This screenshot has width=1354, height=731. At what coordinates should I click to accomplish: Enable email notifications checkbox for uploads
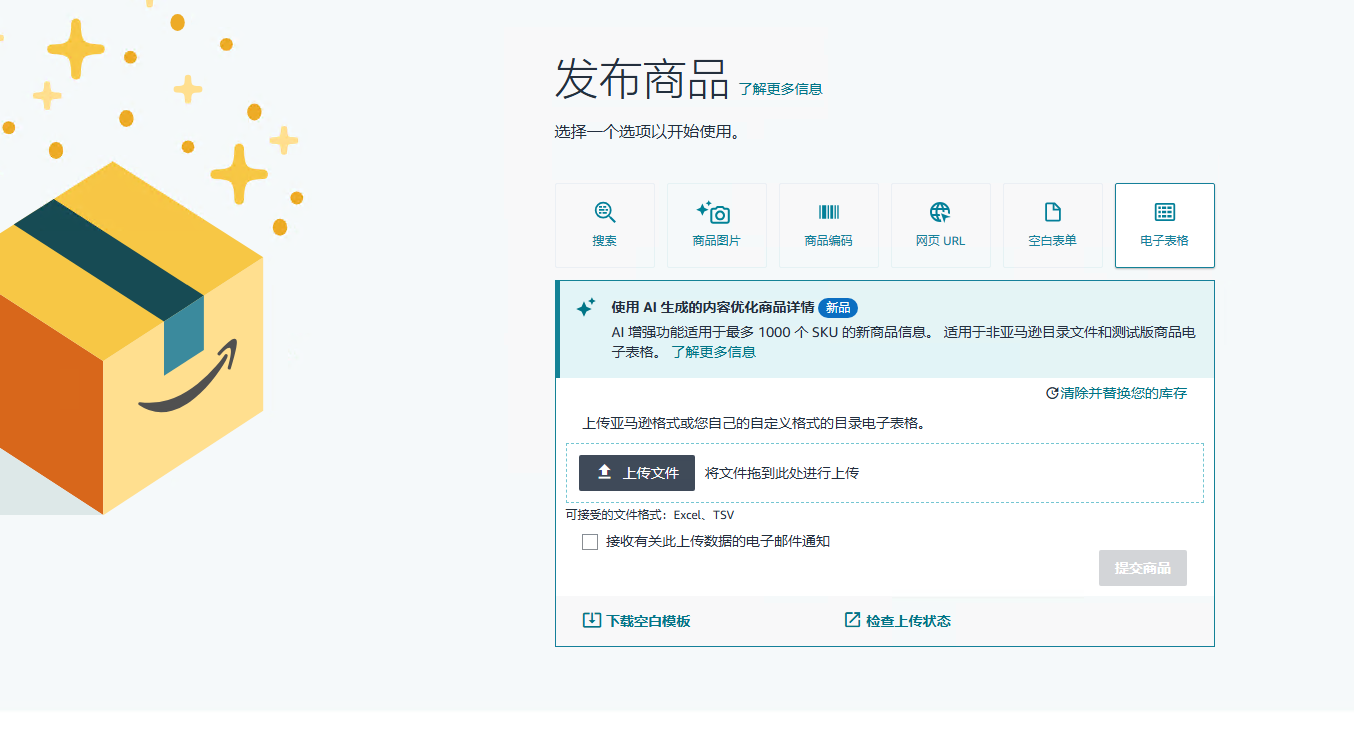click(590, 542)
